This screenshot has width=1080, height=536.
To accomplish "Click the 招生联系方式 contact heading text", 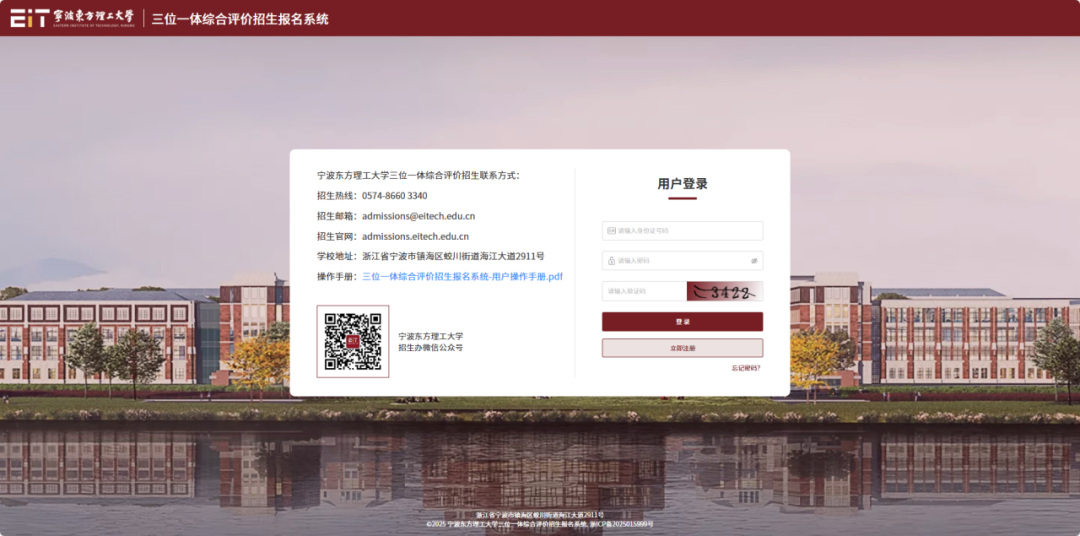I will point(418,176).
